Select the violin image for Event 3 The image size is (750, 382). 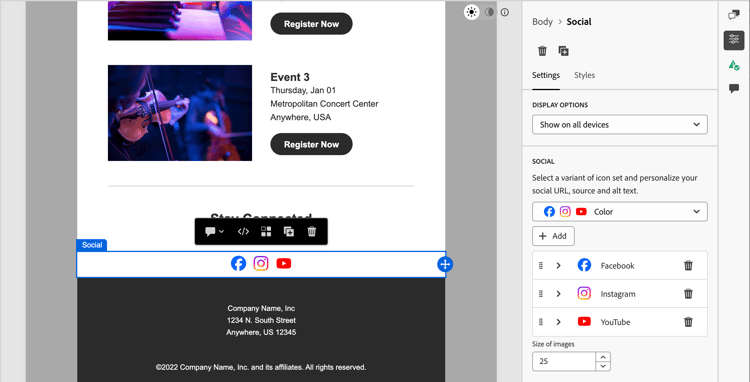pos(180,113)
